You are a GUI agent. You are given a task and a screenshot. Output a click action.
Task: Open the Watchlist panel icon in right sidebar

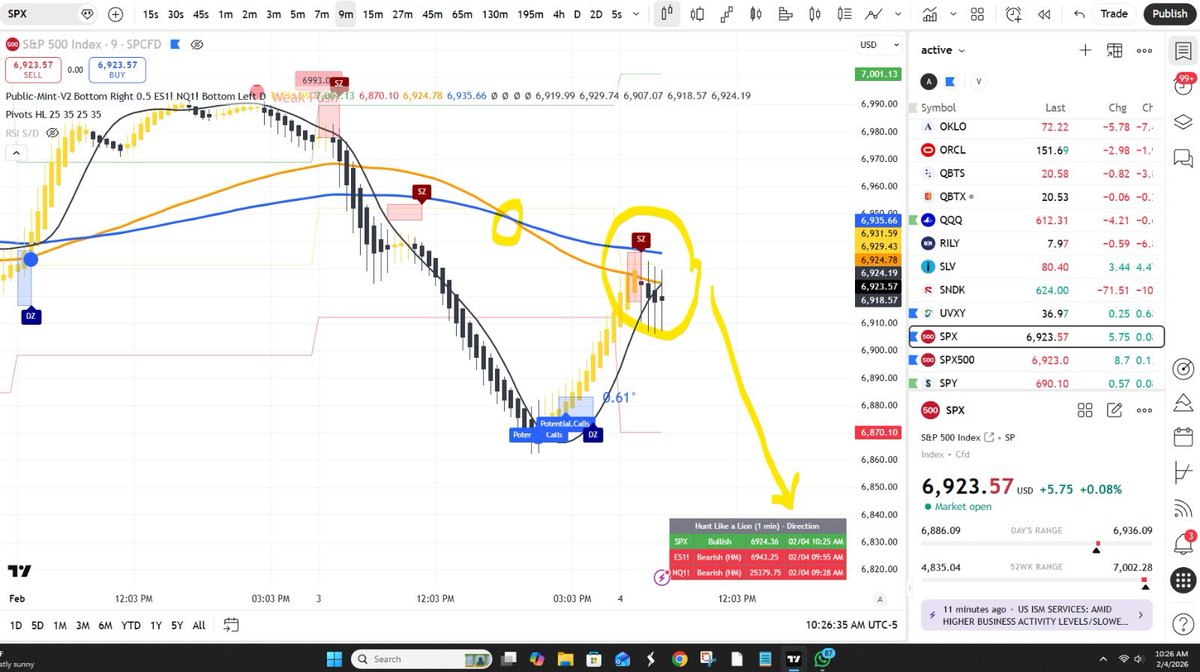click(x=1184, y=50)
